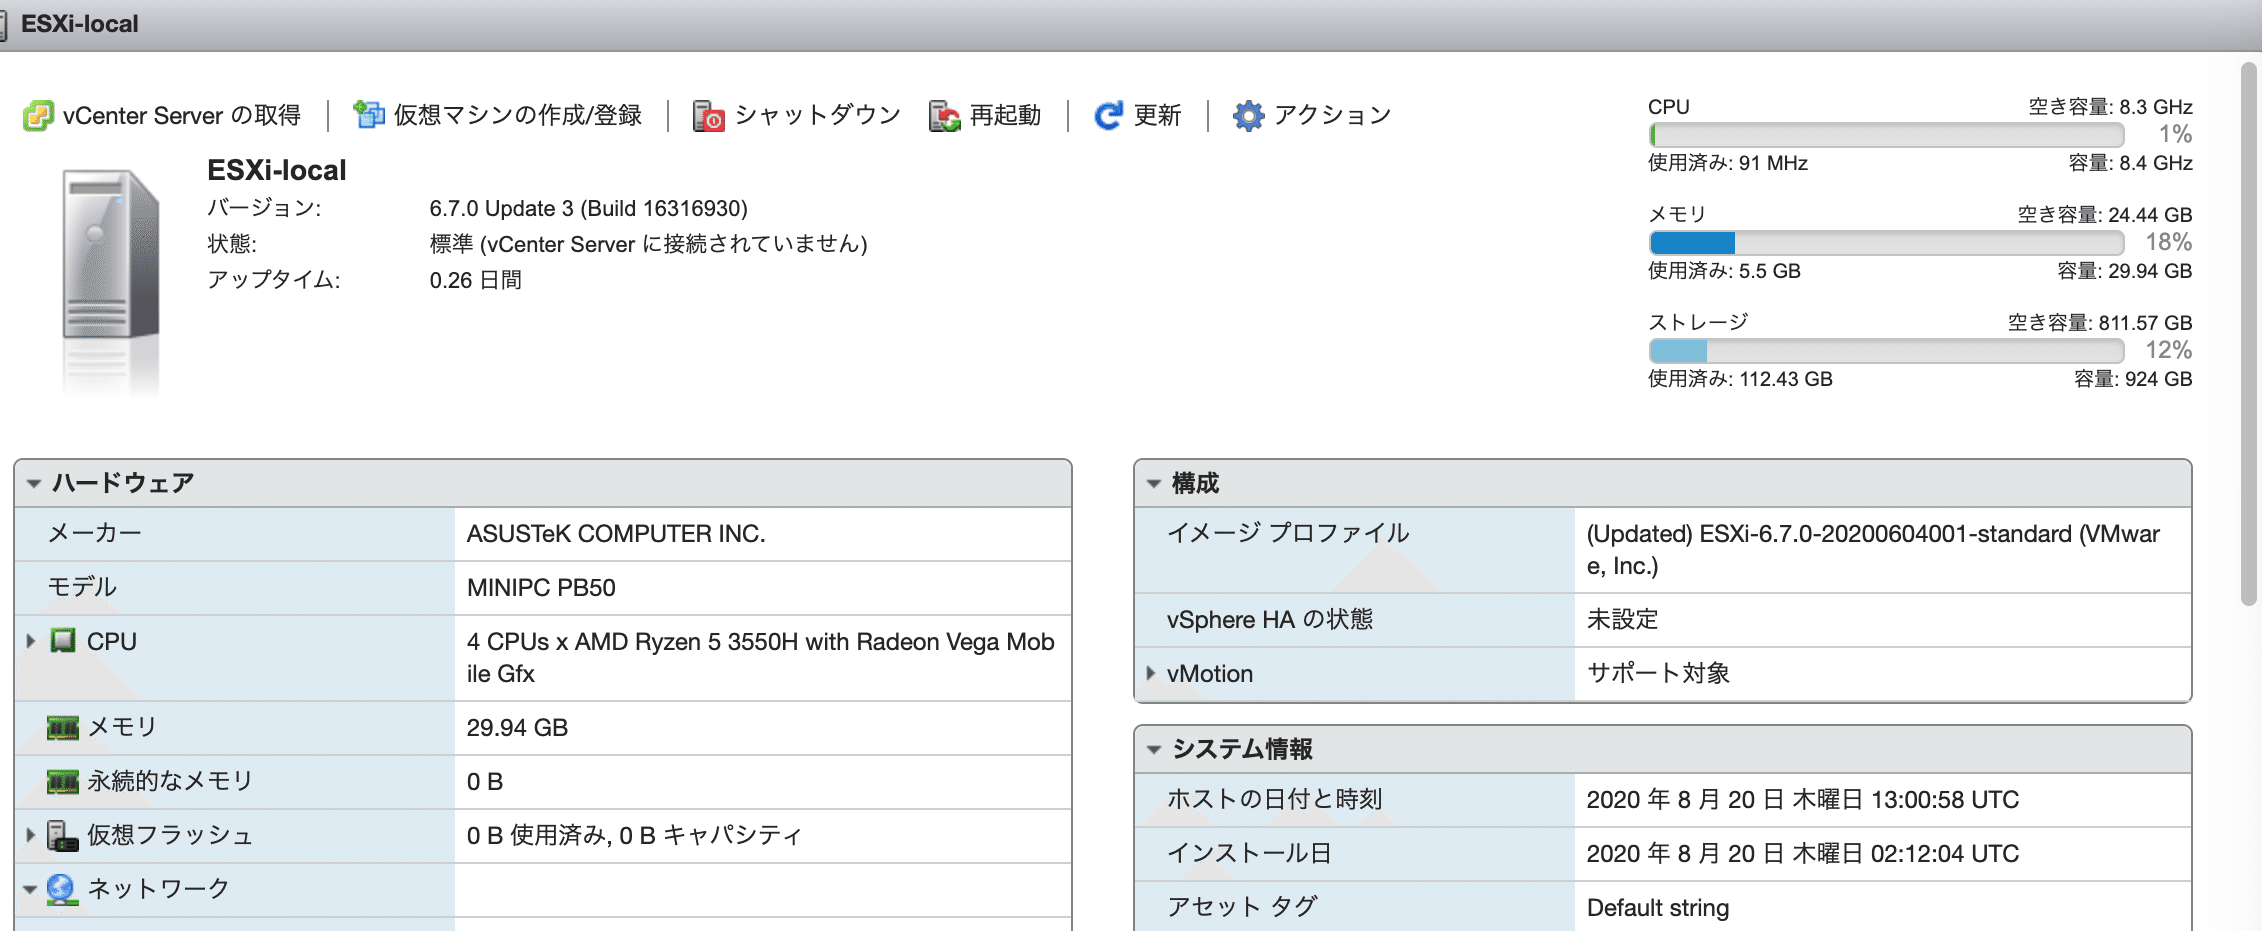2262x931 pixels.
Task: Click the 容量: 924 GB text
Action: point(2133,379)
